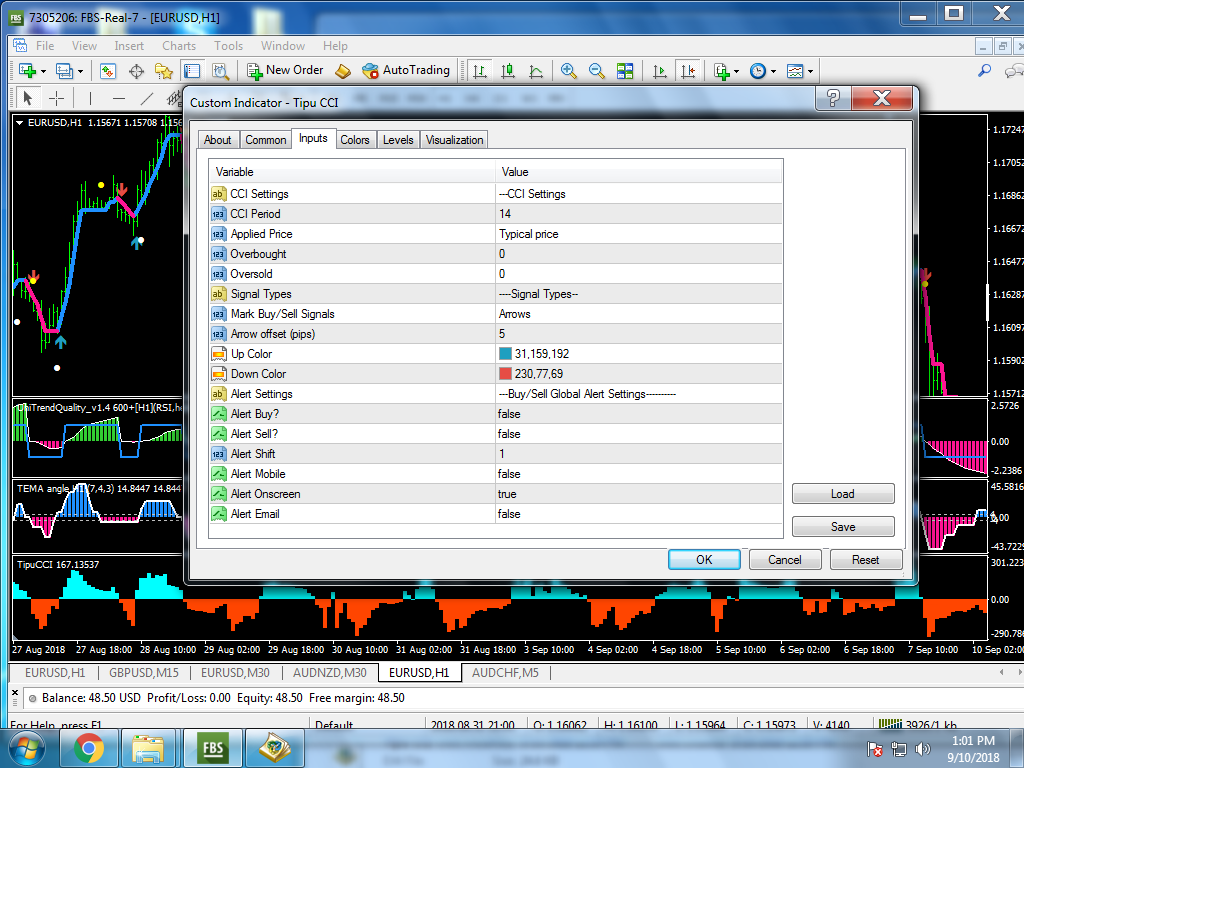The width and height of the screenshot is (1228, 920).
Task: Click the Down Color swatch 230,77,69
Action: point(505,374)
